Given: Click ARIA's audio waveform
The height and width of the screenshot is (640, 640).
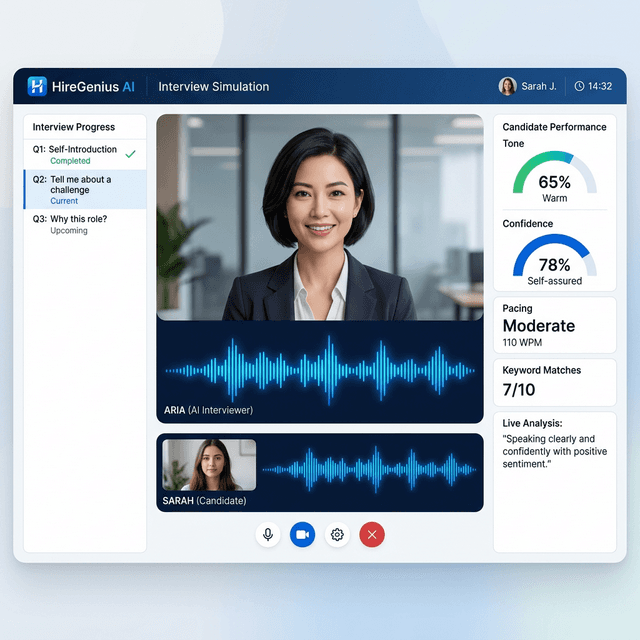Looking at the screenshot, I should tap(320, 370).
